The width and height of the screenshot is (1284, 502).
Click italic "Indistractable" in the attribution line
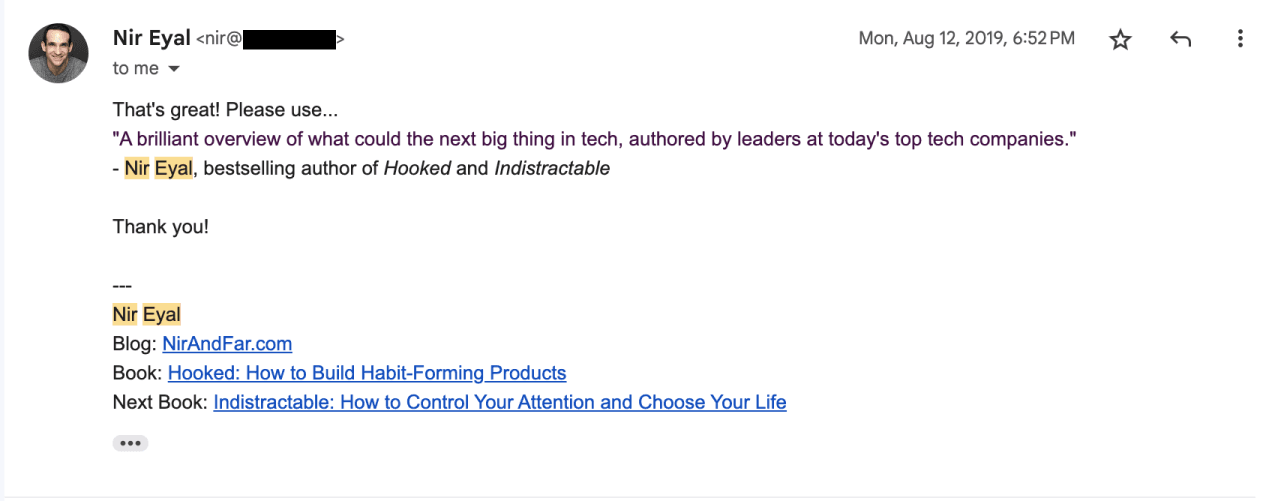pyautogui.click(x=552, y=168)
